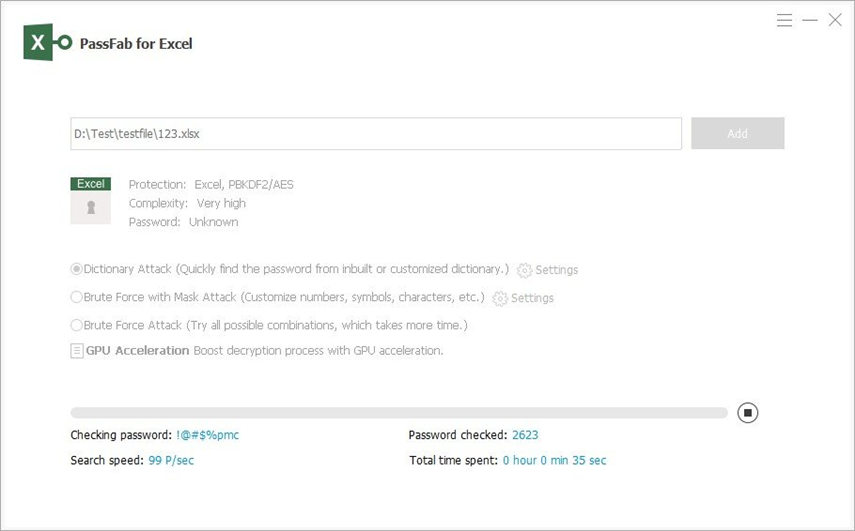Click the Excel lock file icon
This screenshot has height=531, width=855.
pos(91,207)
